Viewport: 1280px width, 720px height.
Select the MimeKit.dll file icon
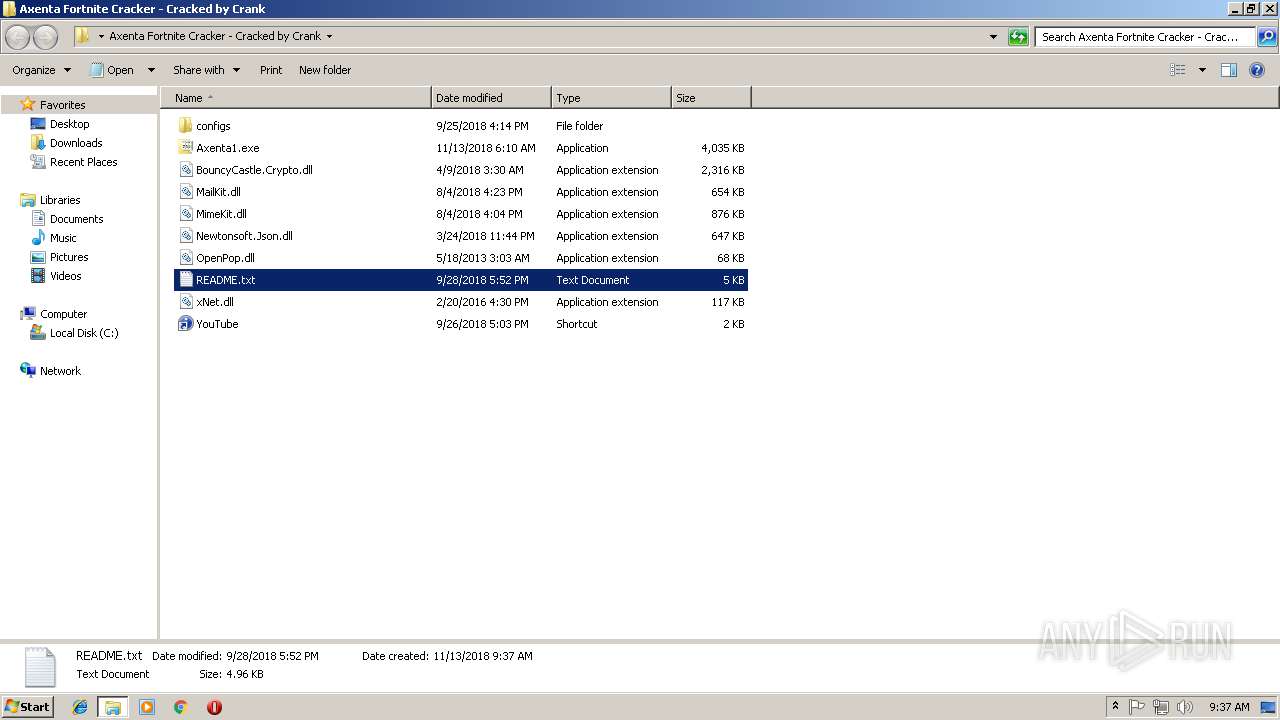coord(185,214)
